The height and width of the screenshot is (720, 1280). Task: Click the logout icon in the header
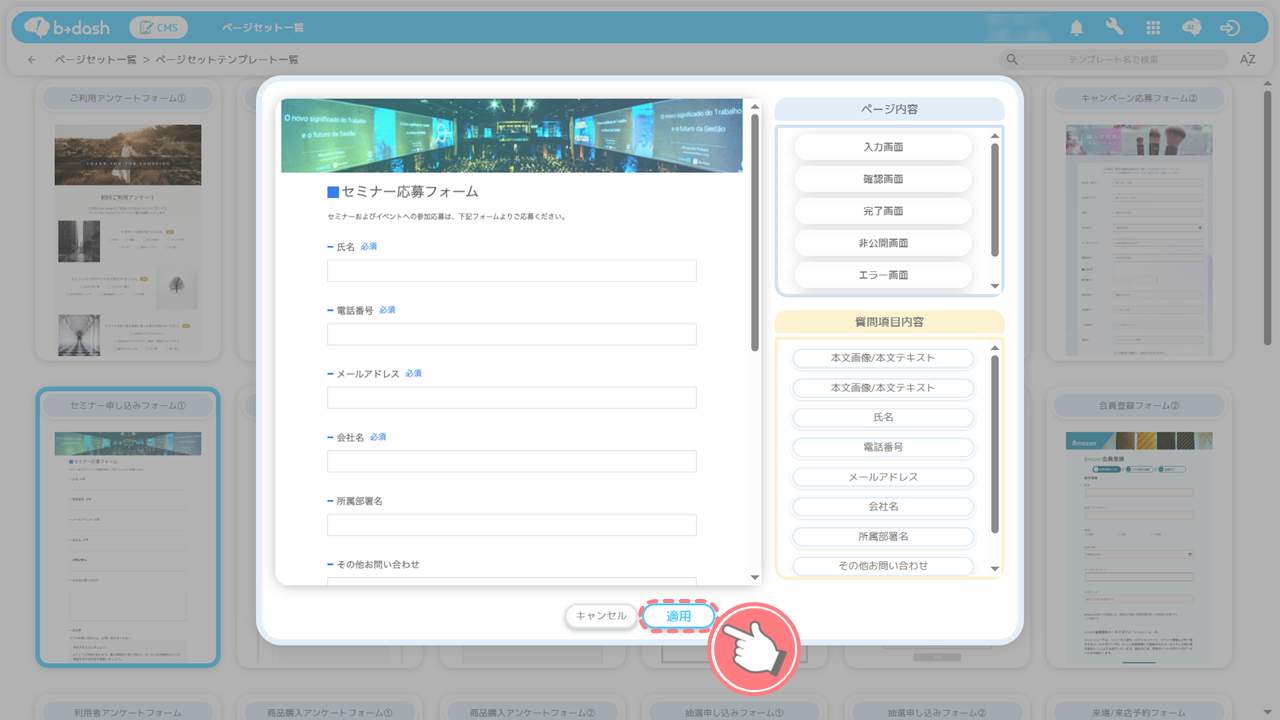[1230, 28]
